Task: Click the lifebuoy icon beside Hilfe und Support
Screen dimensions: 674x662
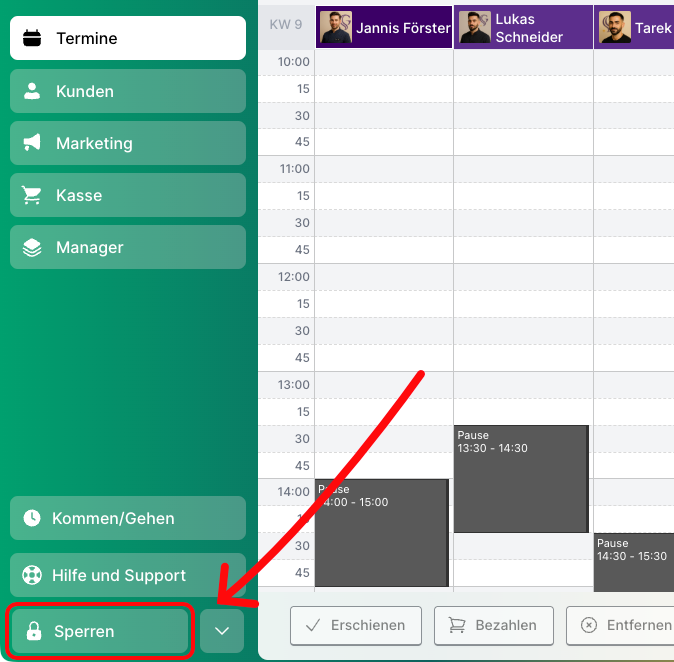Action: click(32, 575)
